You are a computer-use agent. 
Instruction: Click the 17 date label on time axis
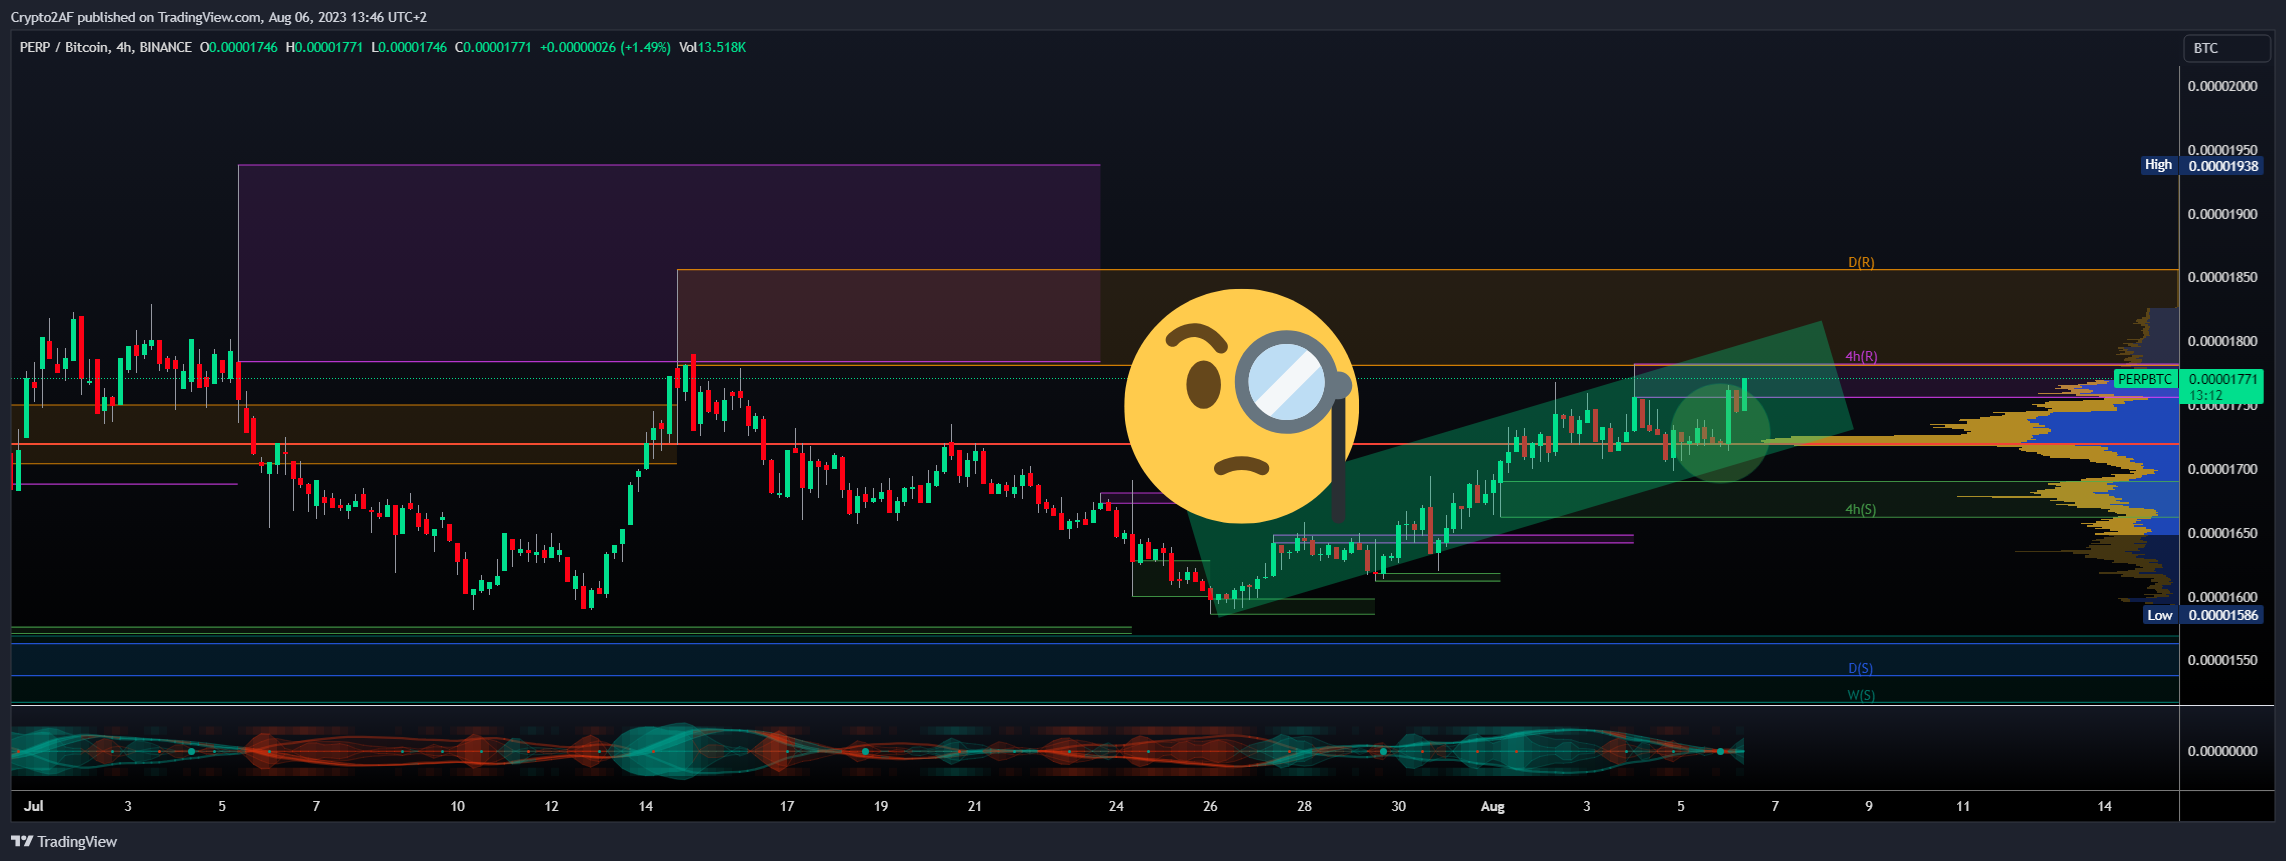tap(787, 806)
